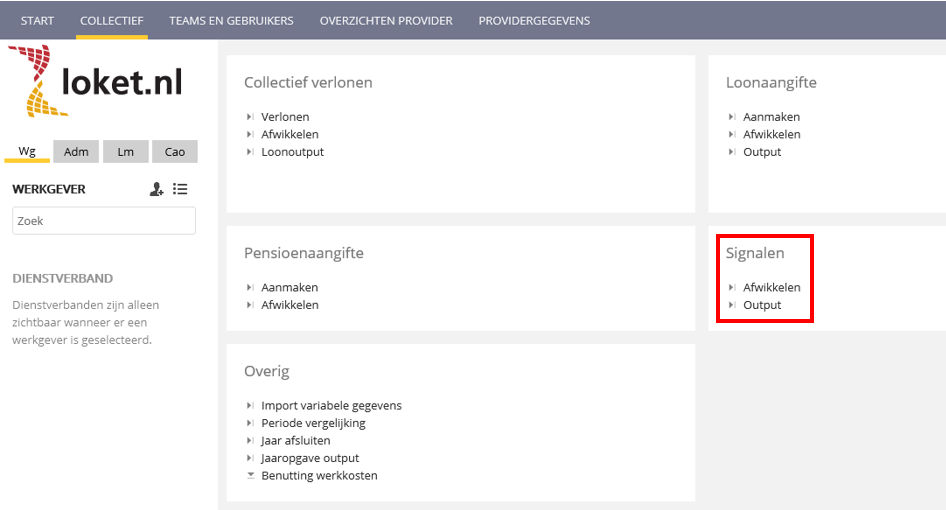The image size is (946, 510).
Task: Click Output under Signalen
Action: pos(762,305)
